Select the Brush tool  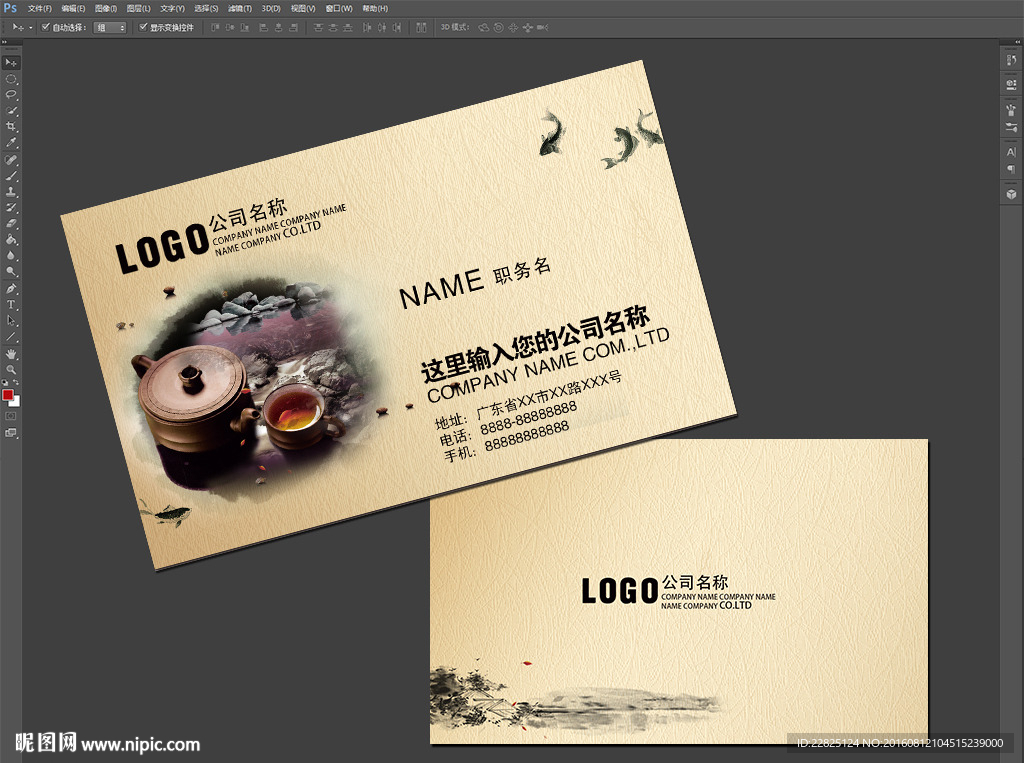point(11,176)
